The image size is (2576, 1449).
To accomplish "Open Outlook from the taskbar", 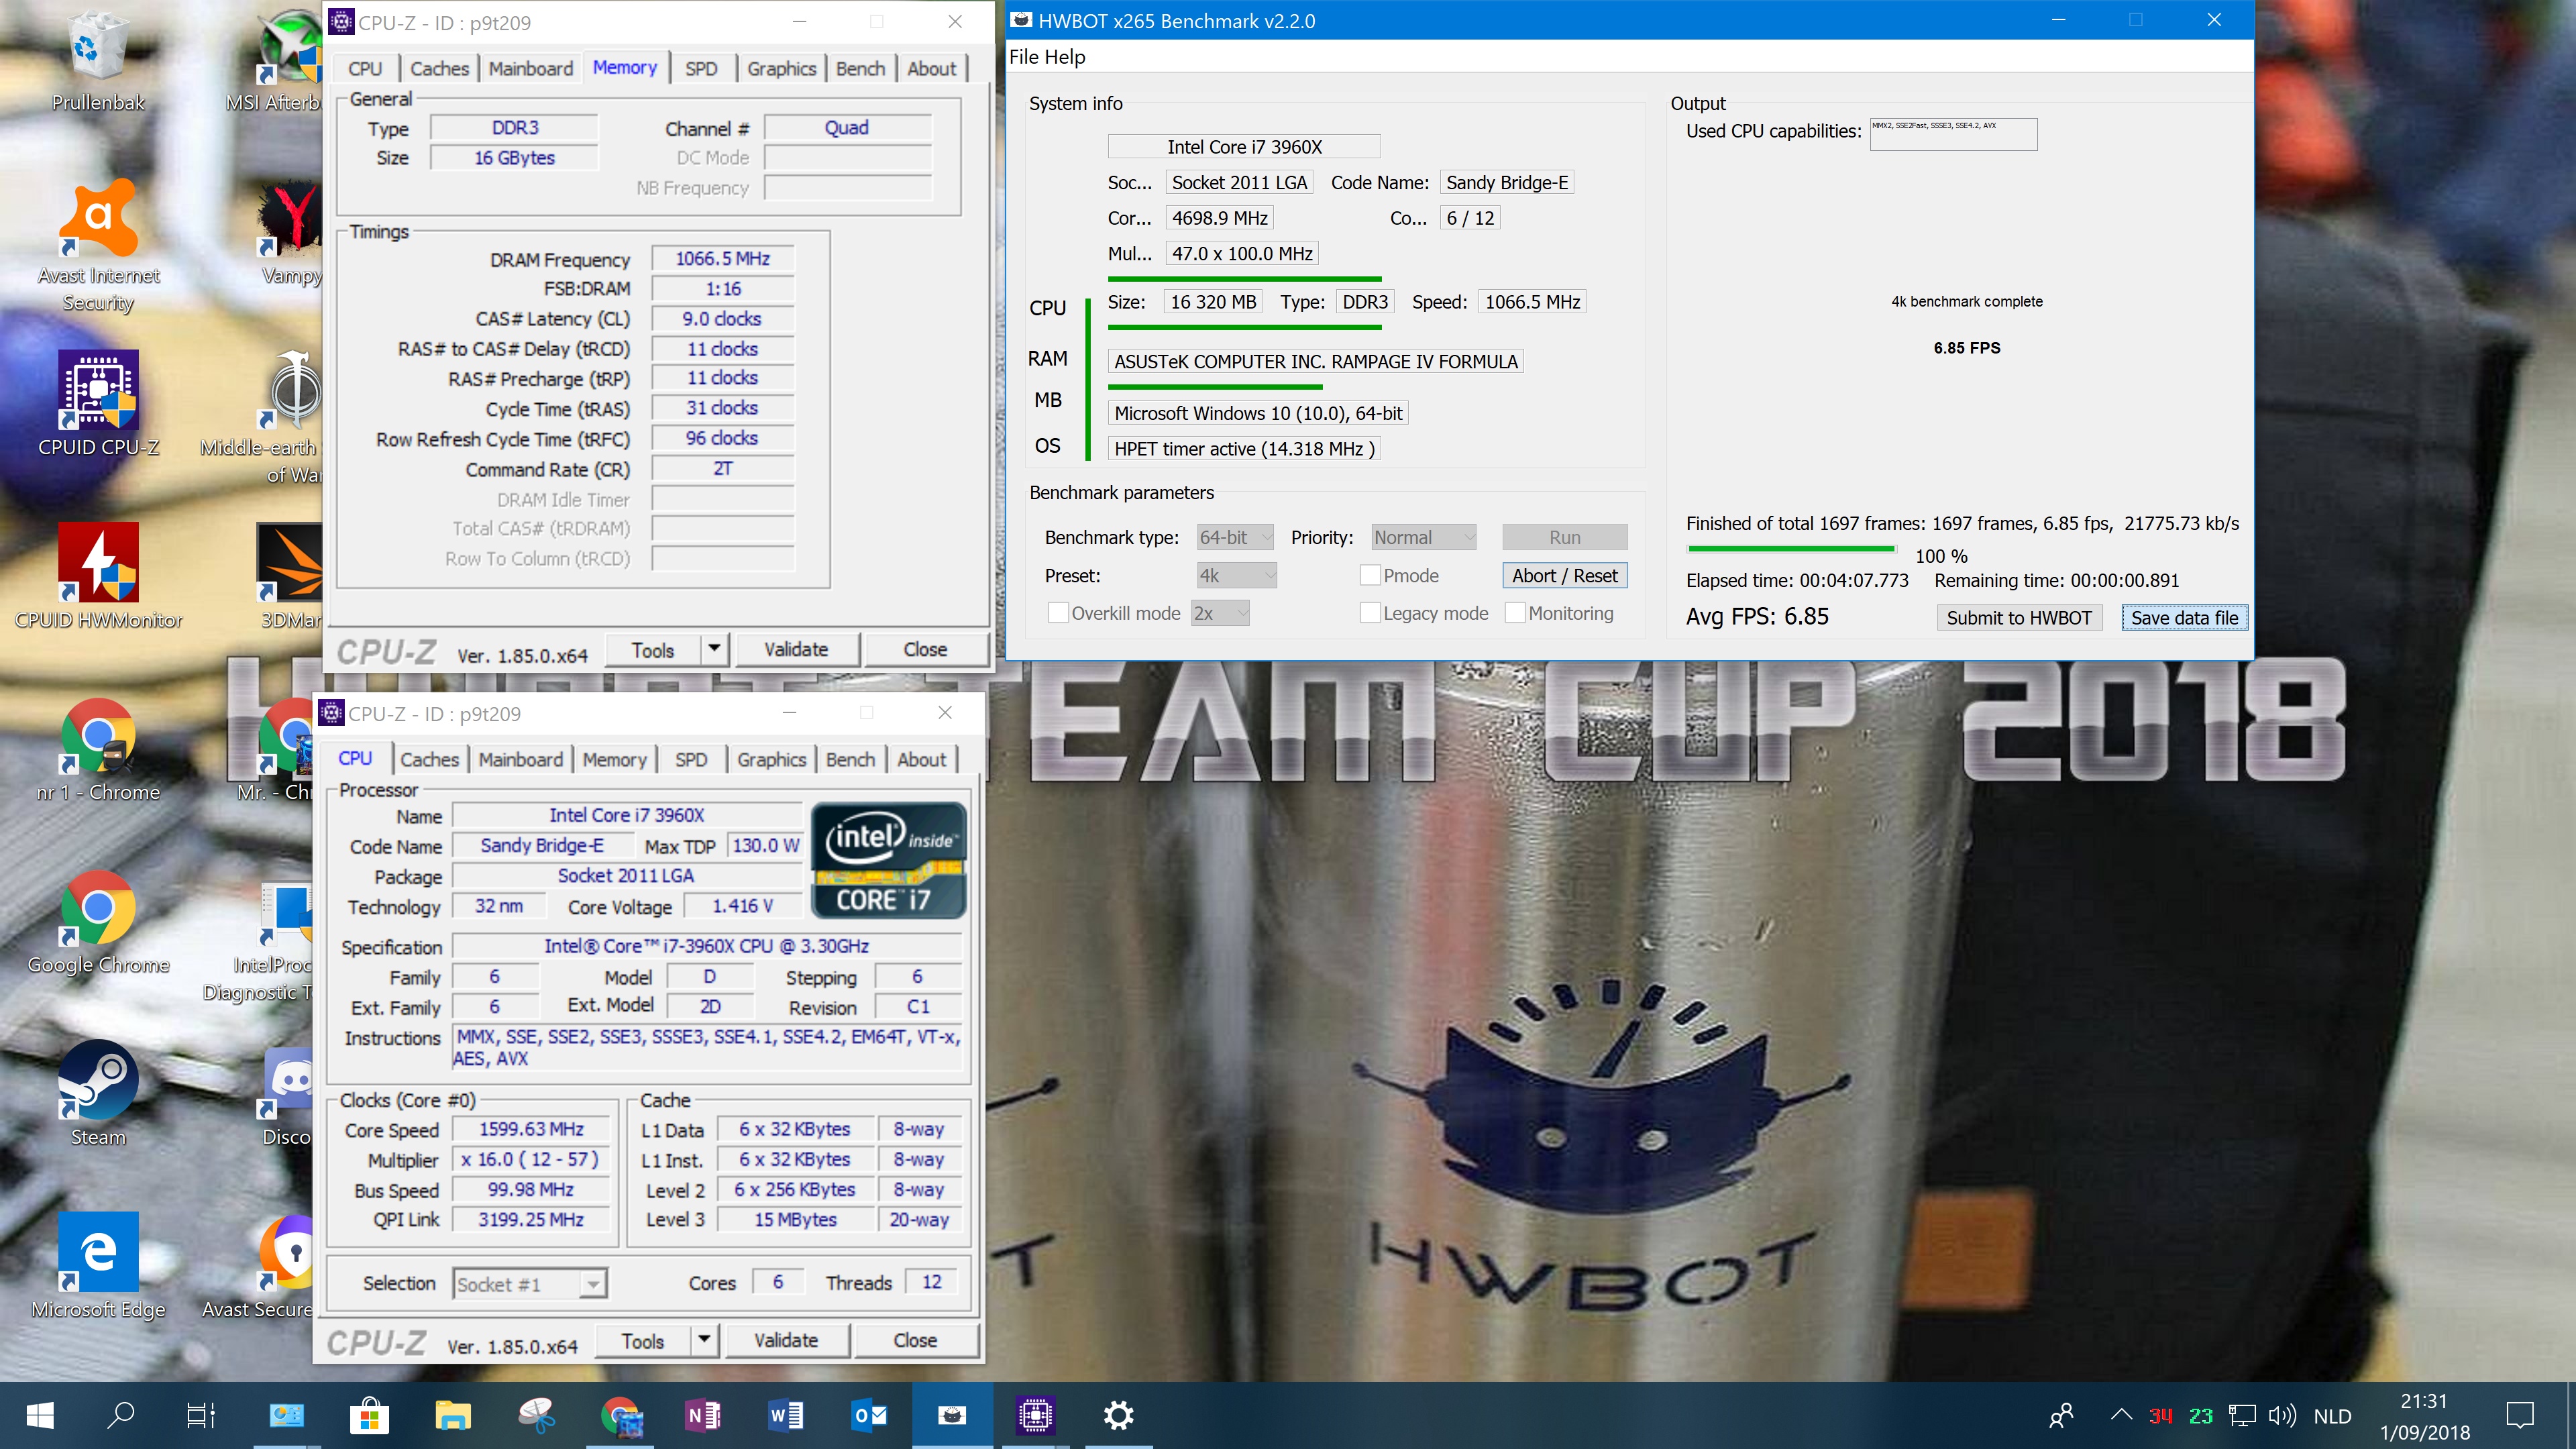I will click(869, 1416).
